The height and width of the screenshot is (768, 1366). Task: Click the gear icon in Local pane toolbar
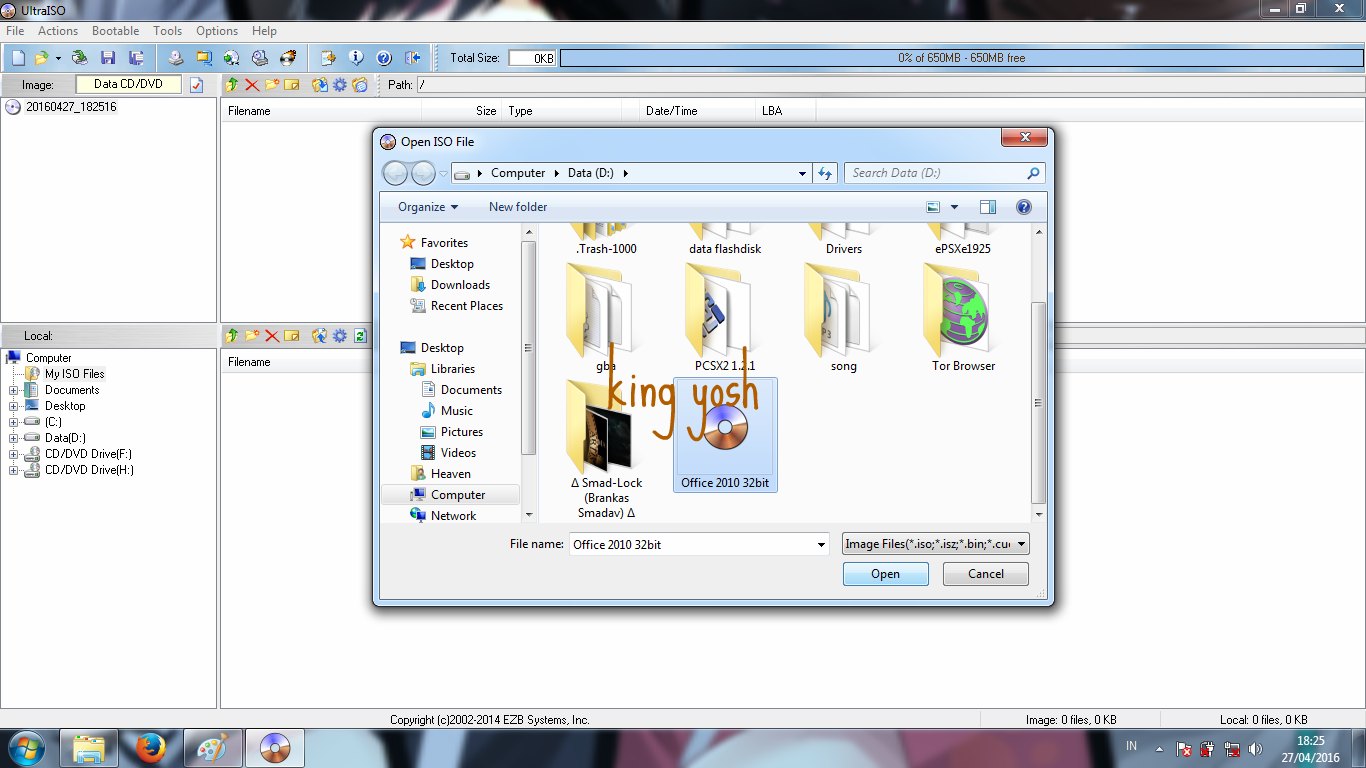340,336
